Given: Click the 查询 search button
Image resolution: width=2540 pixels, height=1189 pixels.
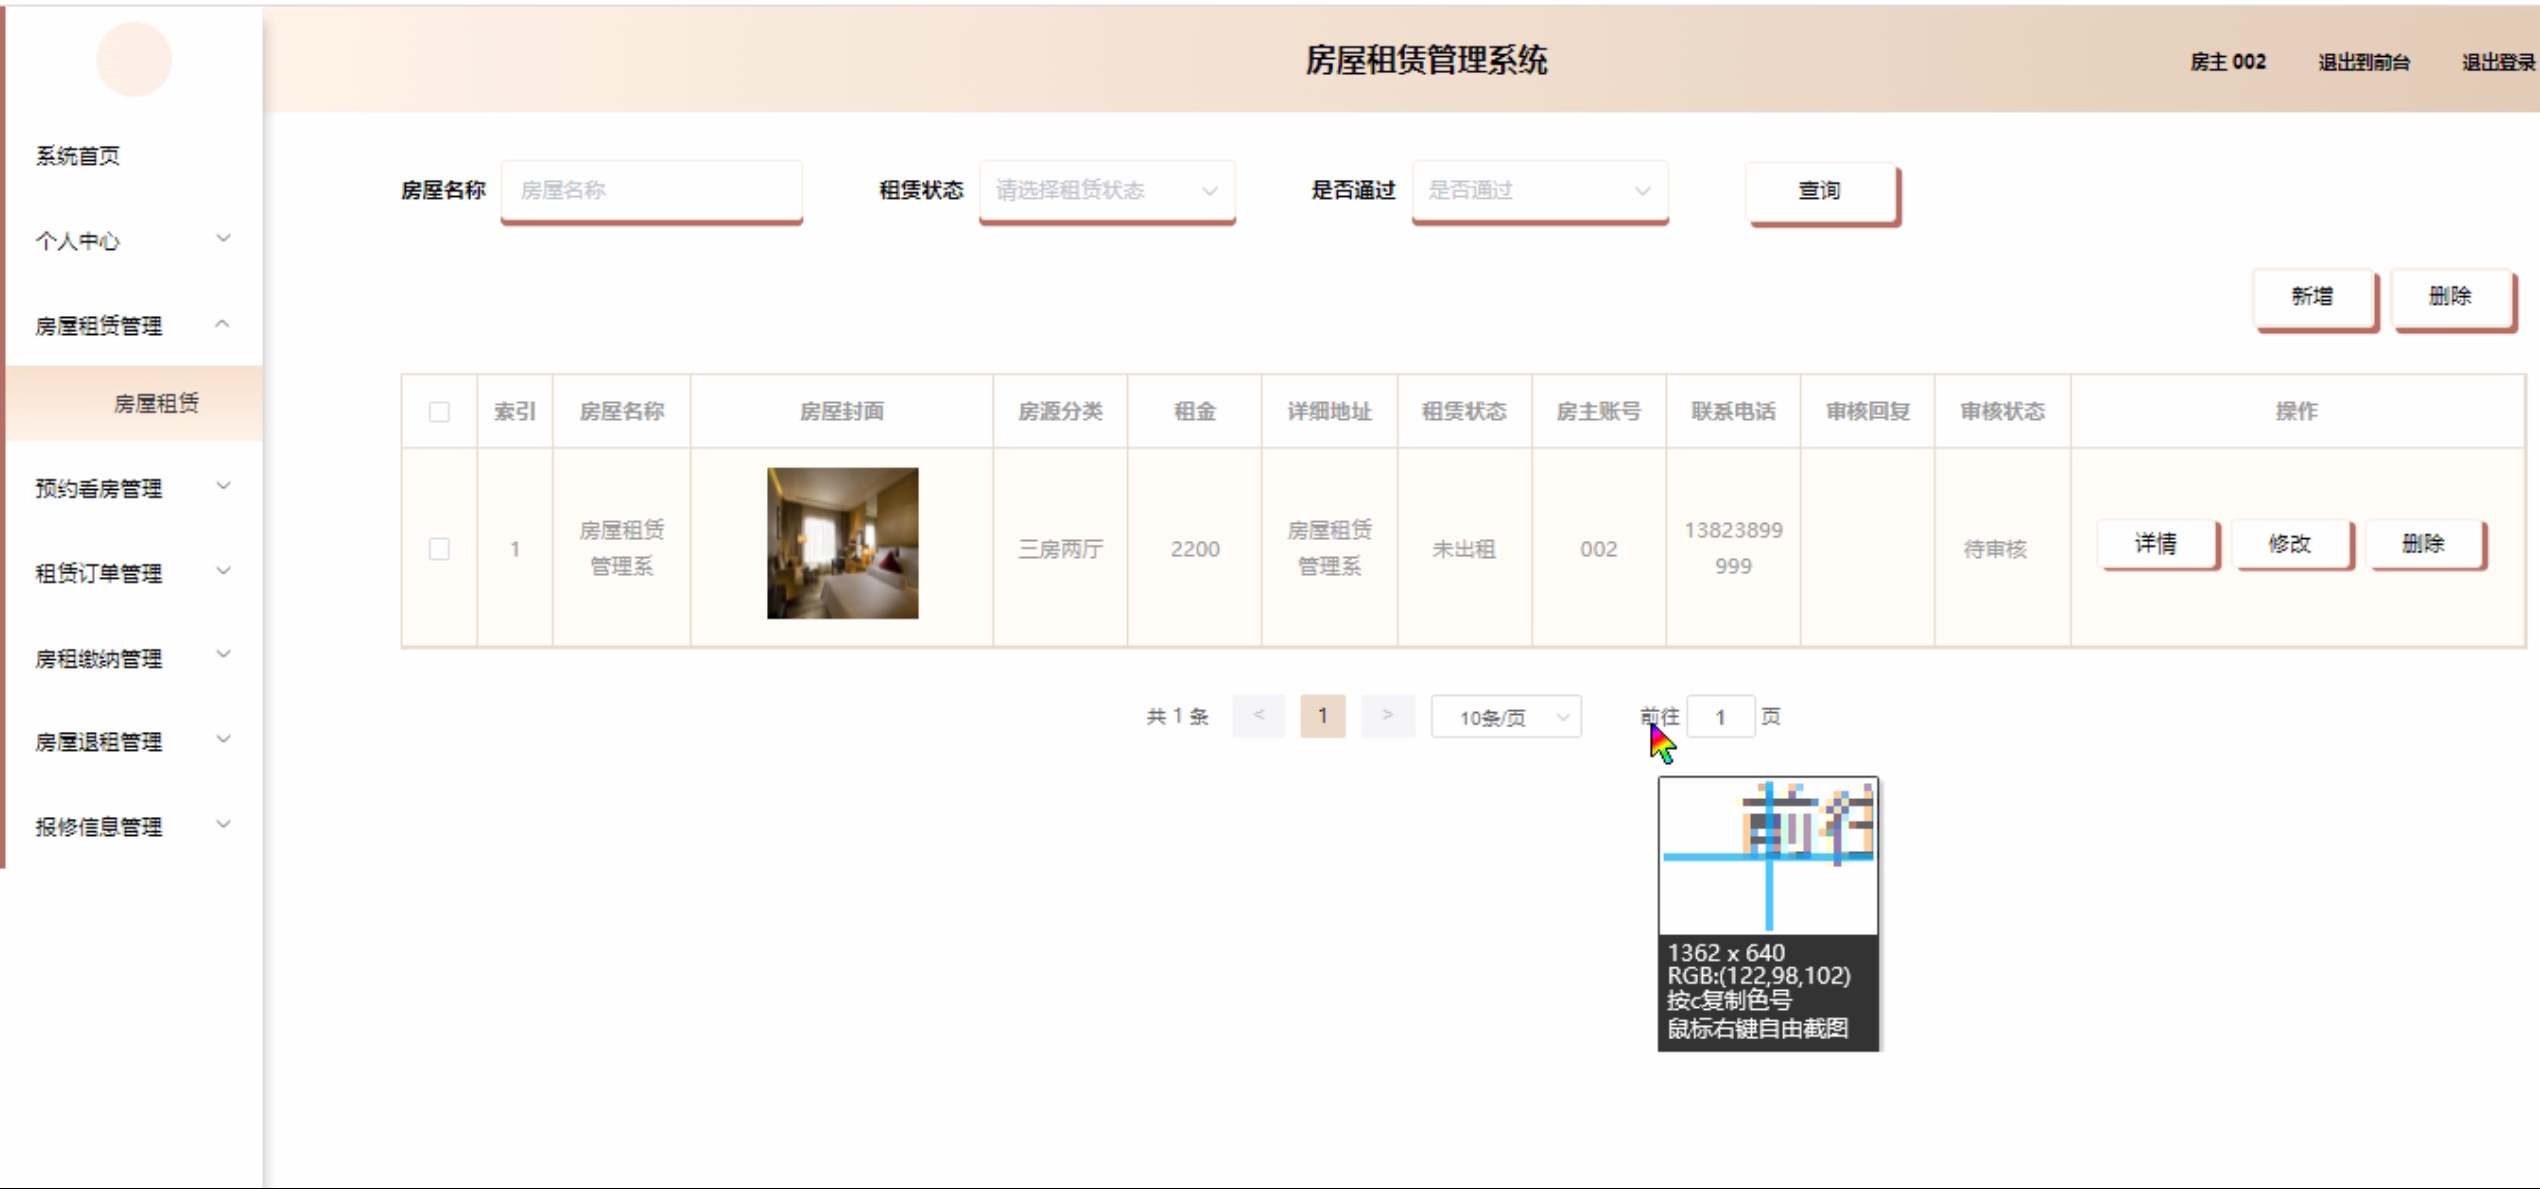Looking at the screenshot, I should tap(1820, 190).
